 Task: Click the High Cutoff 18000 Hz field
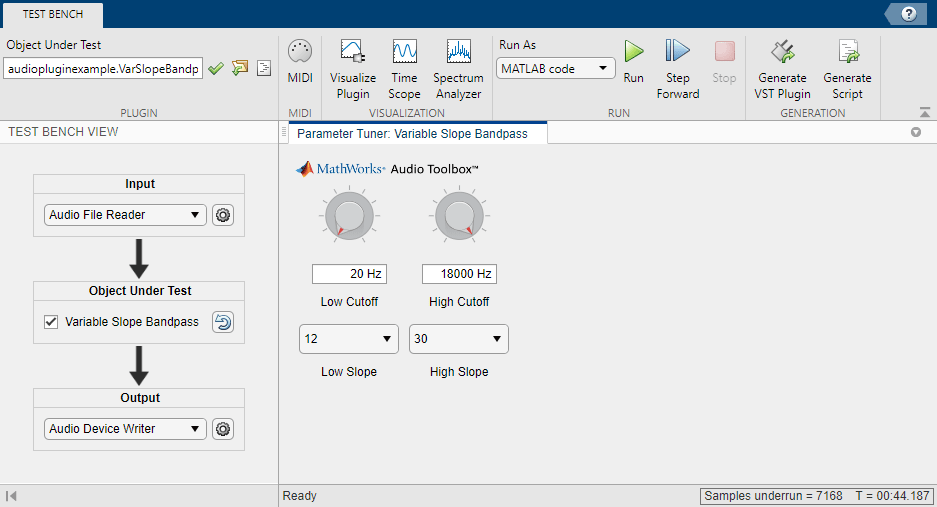459,274
